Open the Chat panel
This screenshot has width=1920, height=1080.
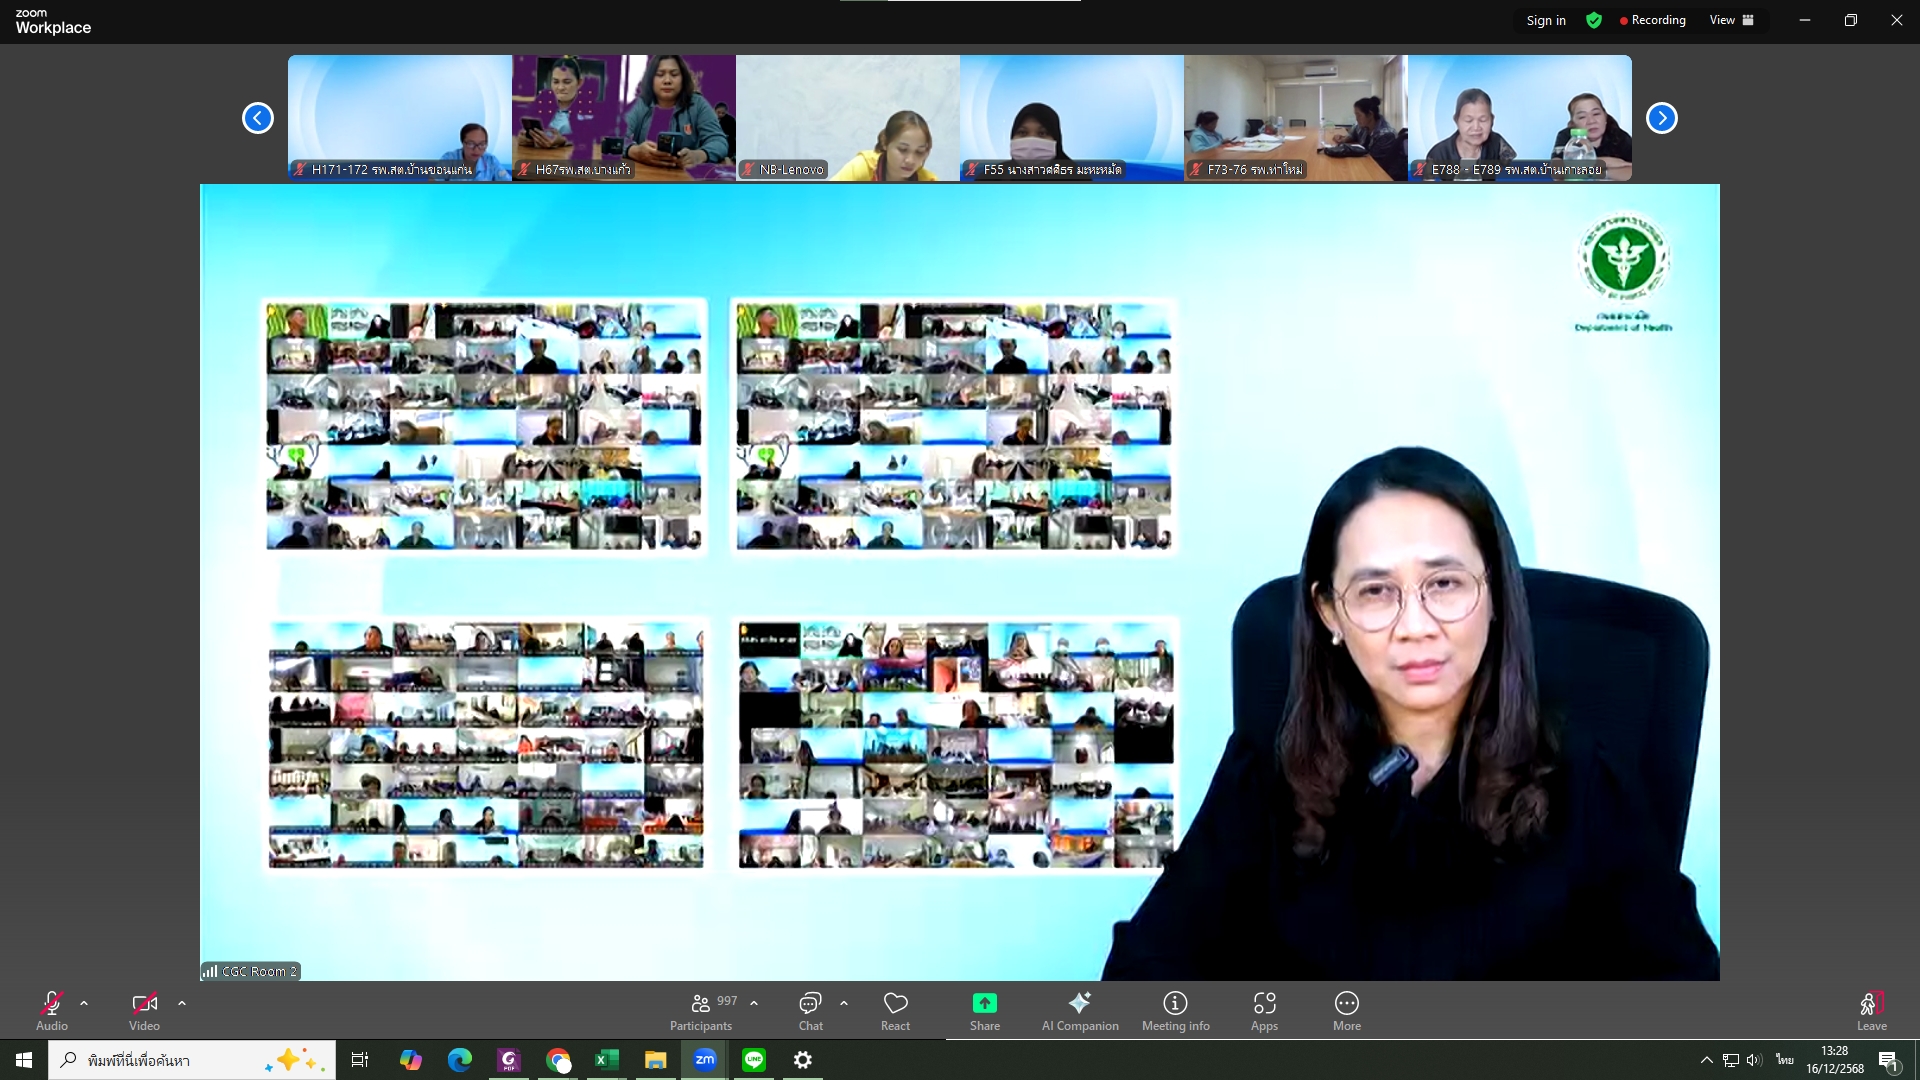coord(810,1010)
